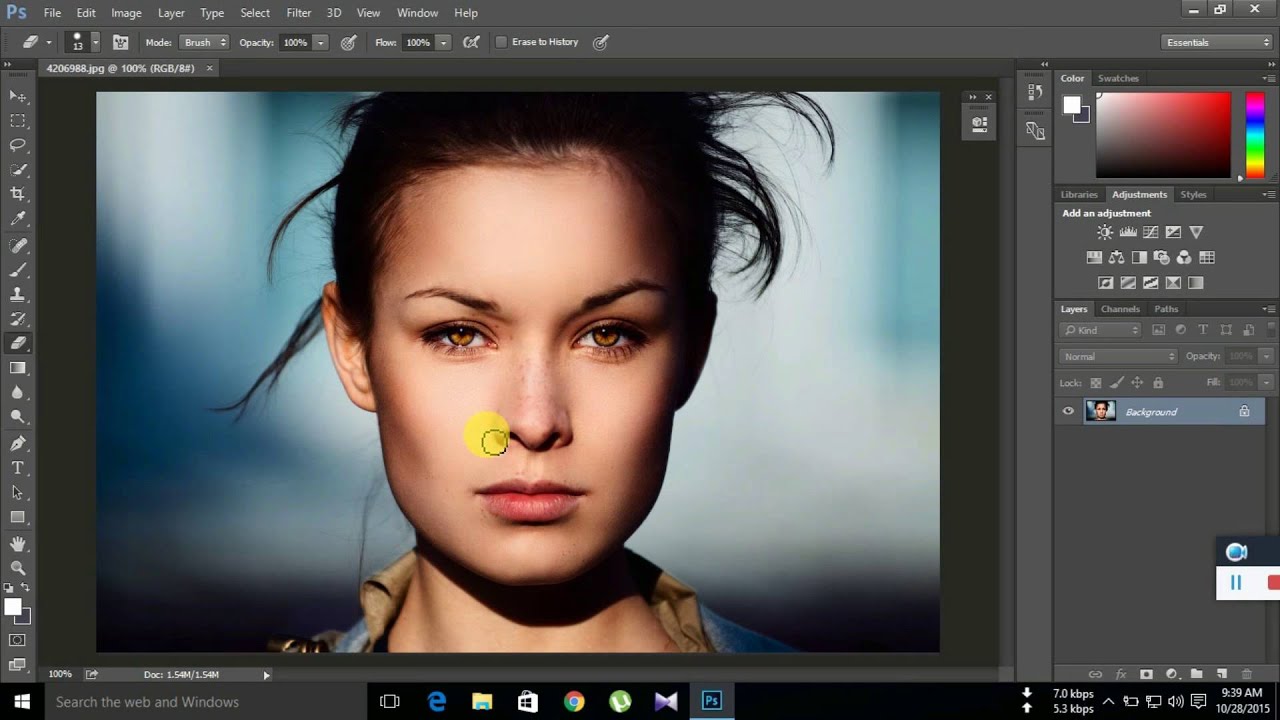Open the Filter menu
Viewport: 1280px width, 720px height.
click(298, 13)
